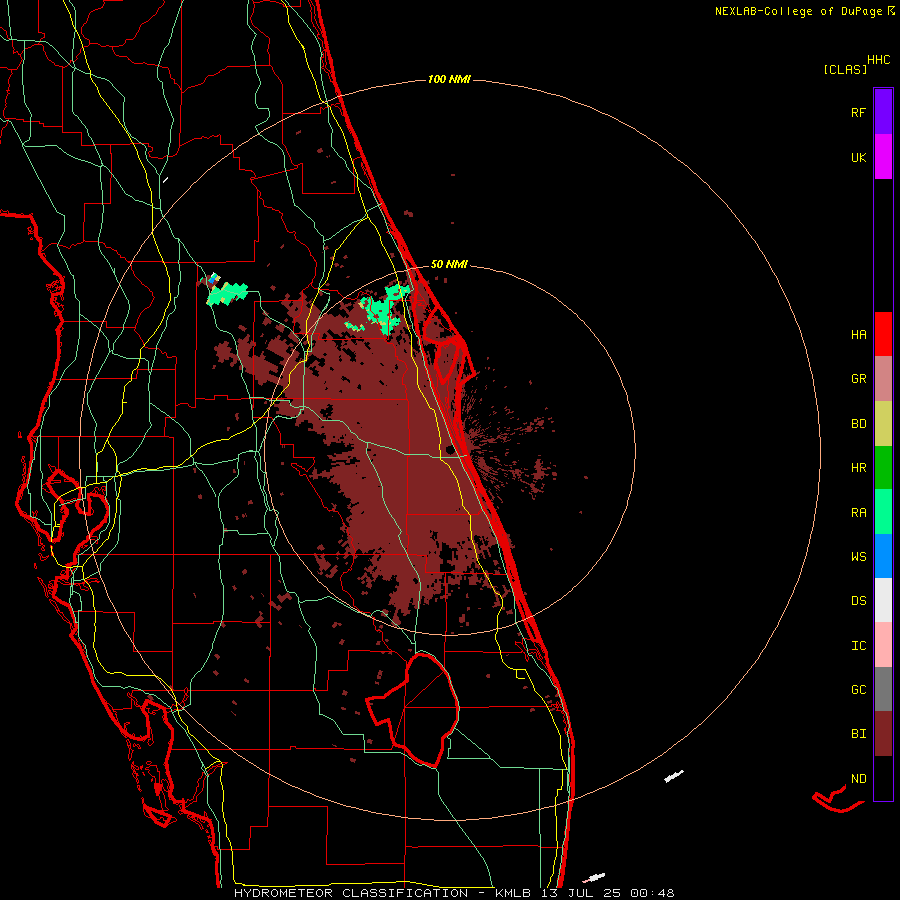Click the '[CLAS]' legend heading

coord(845,69)
